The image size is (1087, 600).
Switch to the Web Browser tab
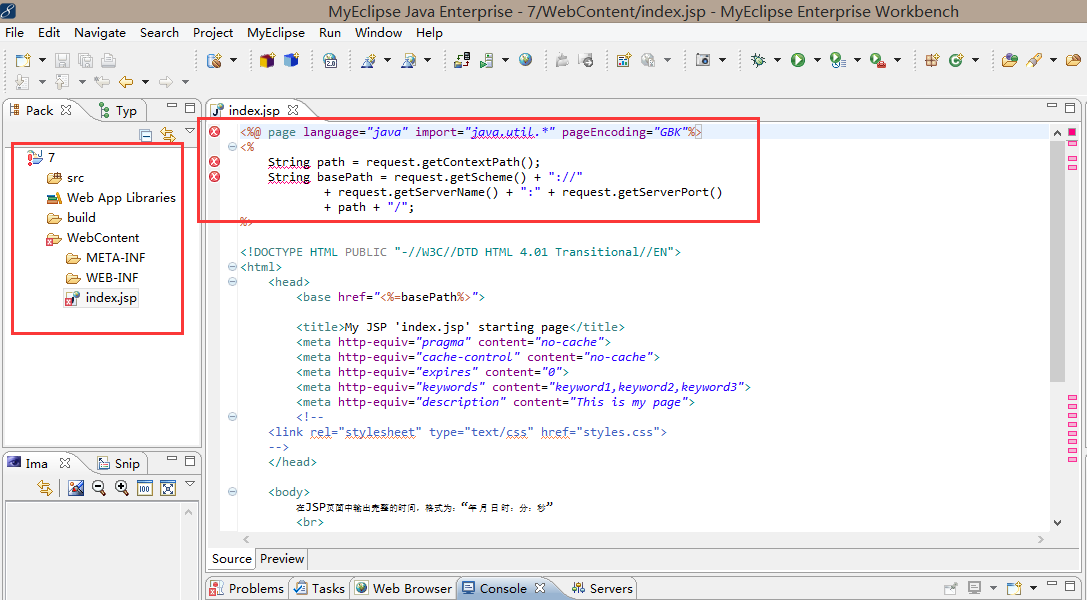[x=404, y=588]
